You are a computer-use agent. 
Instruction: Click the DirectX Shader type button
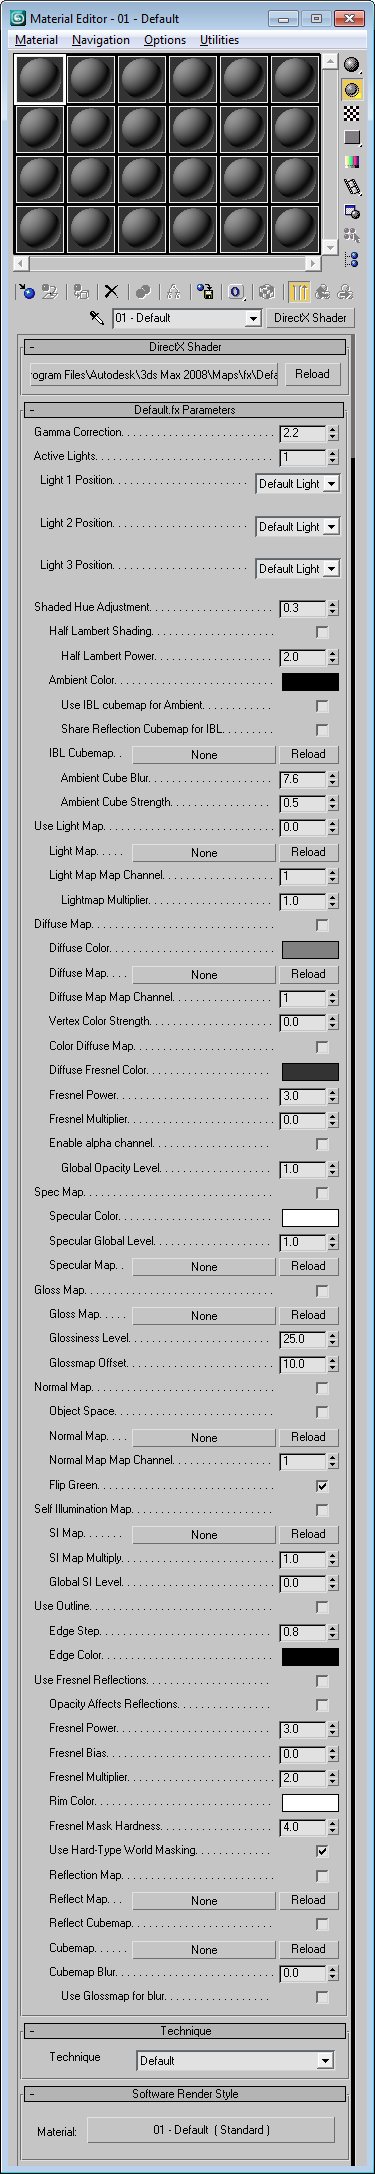coord(310,318)
